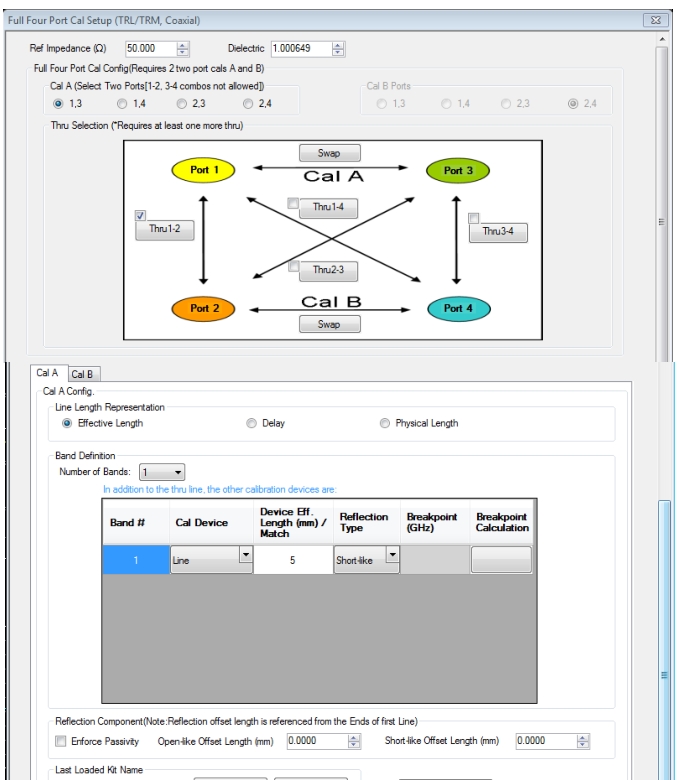The image size is (679, 780).
Task: Click the upper vertical scrollbar thumb
Action: click(662, 204)
